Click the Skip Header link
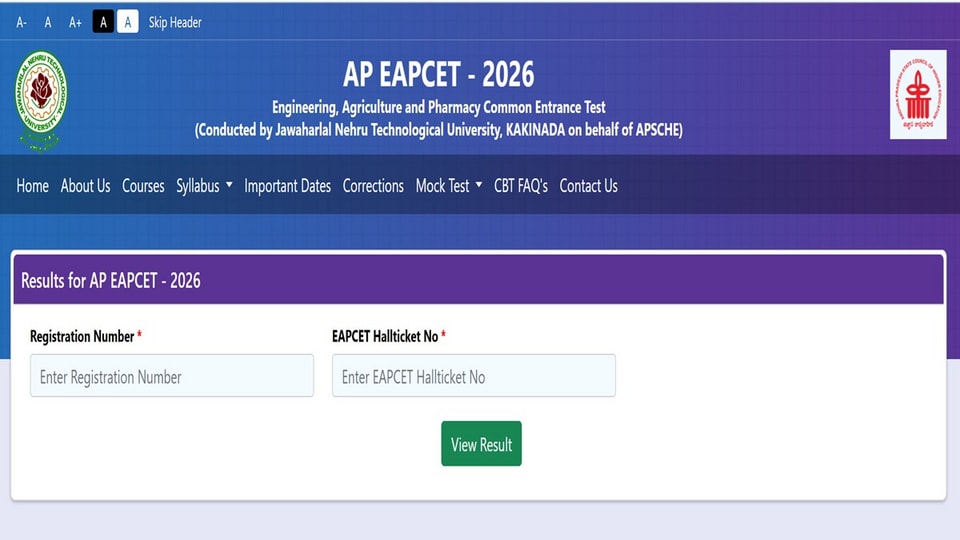The image size is (960, 540). pos(174,23)
